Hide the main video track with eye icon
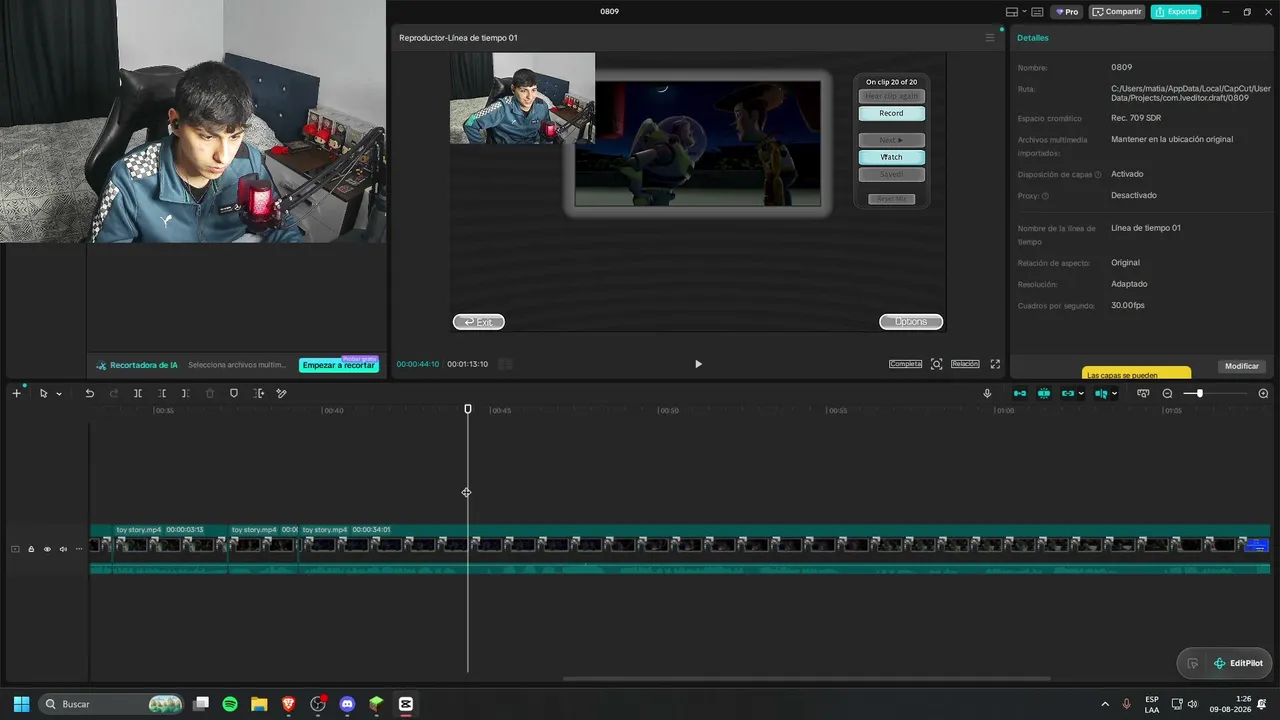 pyautogui.click(x=47, y=549)
